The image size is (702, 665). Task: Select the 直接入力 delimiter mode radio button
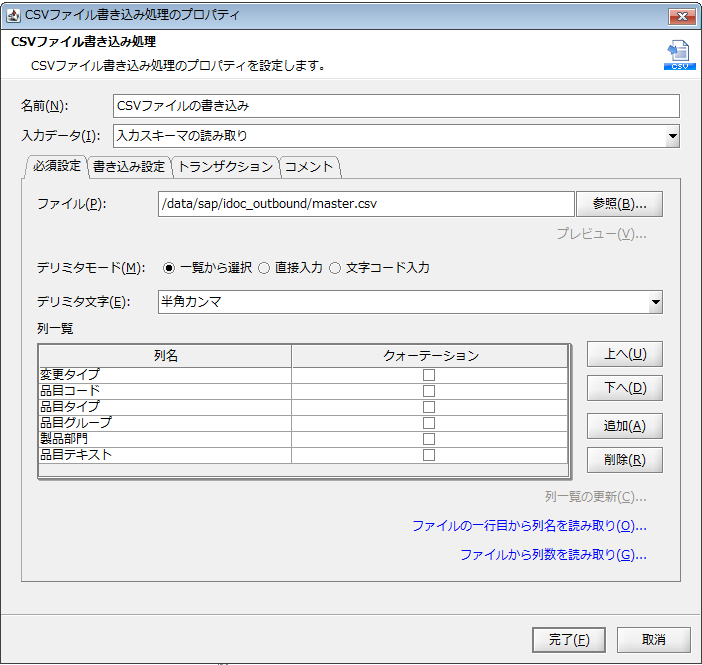264,268
